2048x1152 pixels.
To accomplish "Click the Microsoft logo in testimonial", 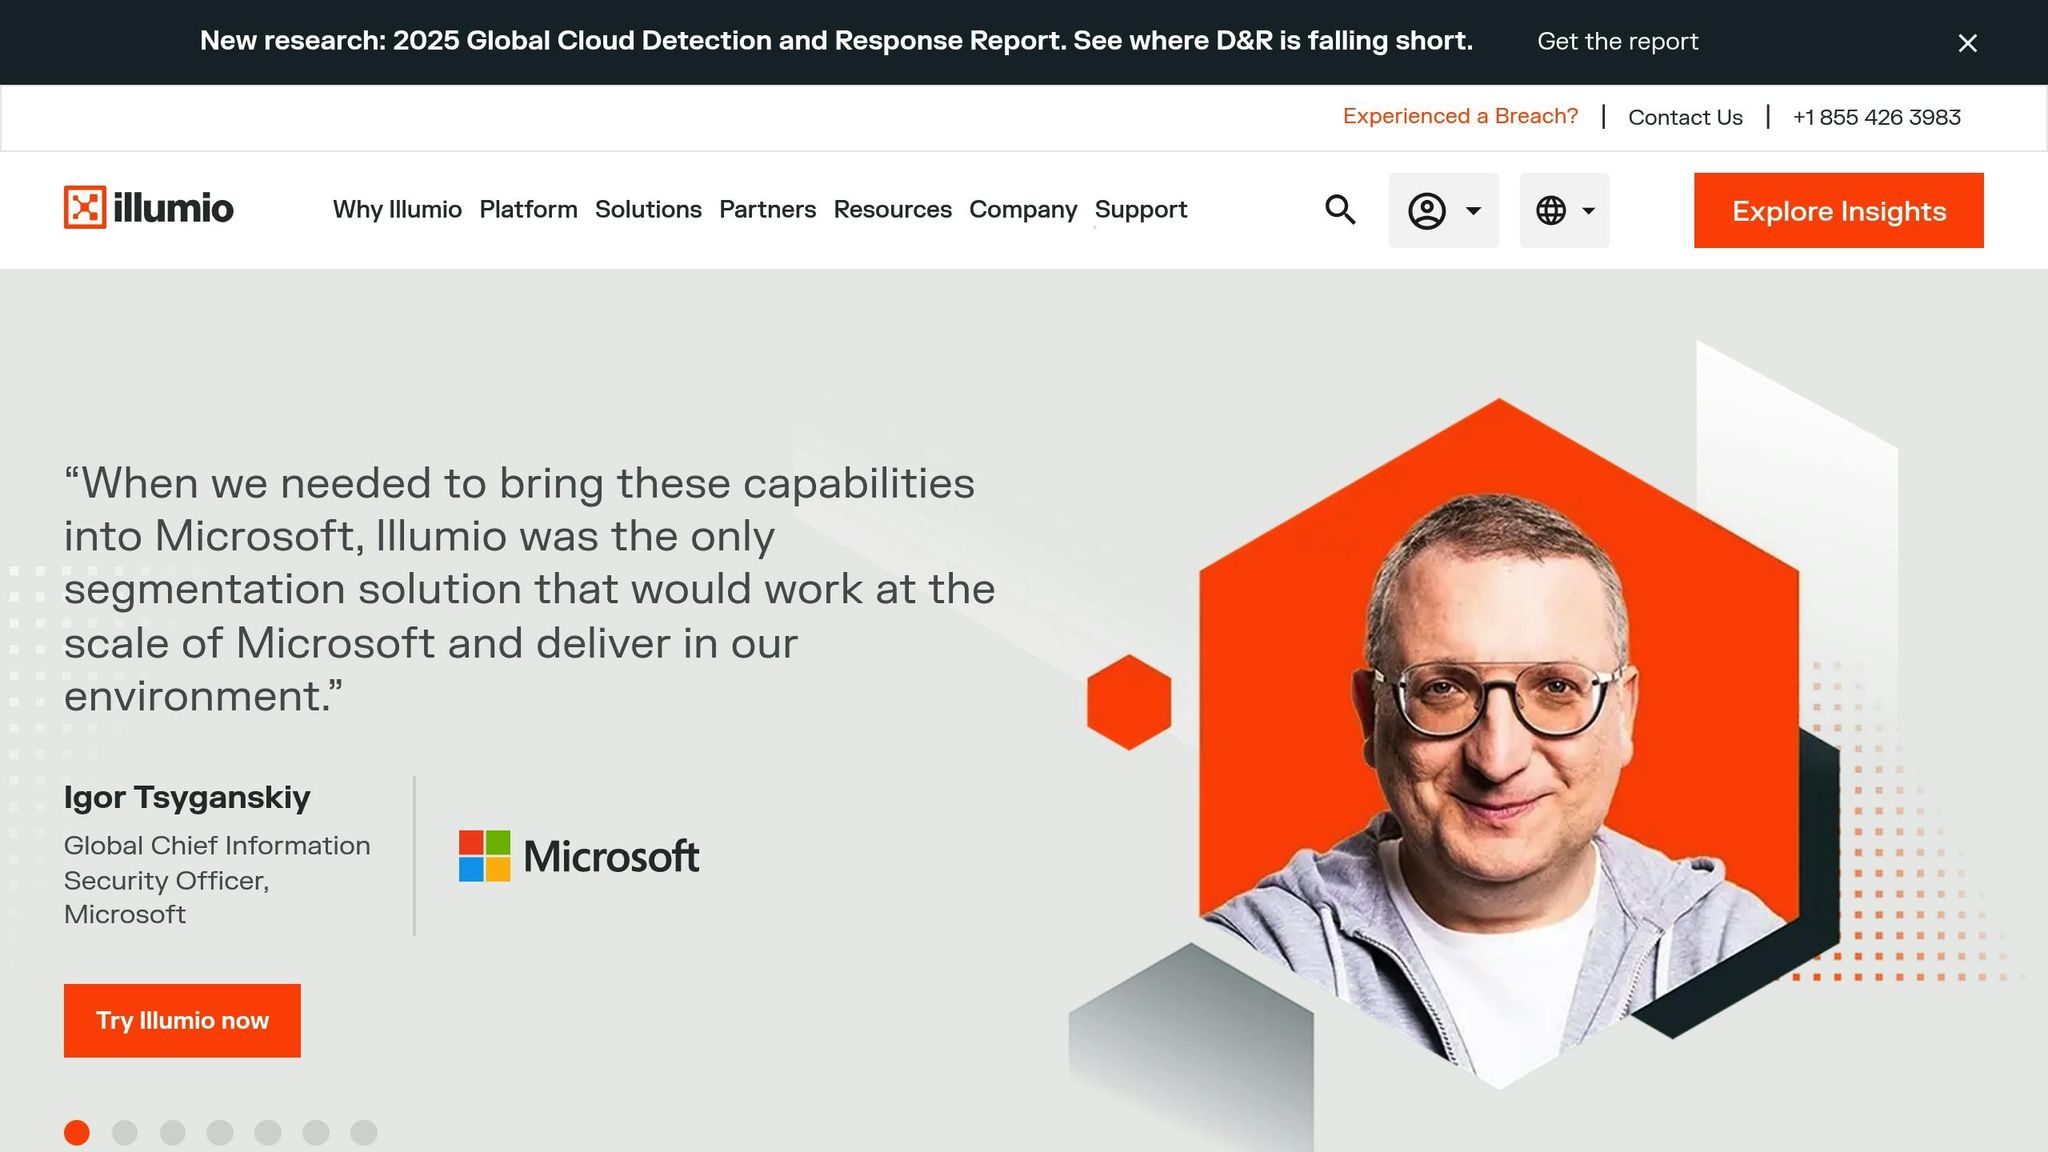I will tap(579, 857).
